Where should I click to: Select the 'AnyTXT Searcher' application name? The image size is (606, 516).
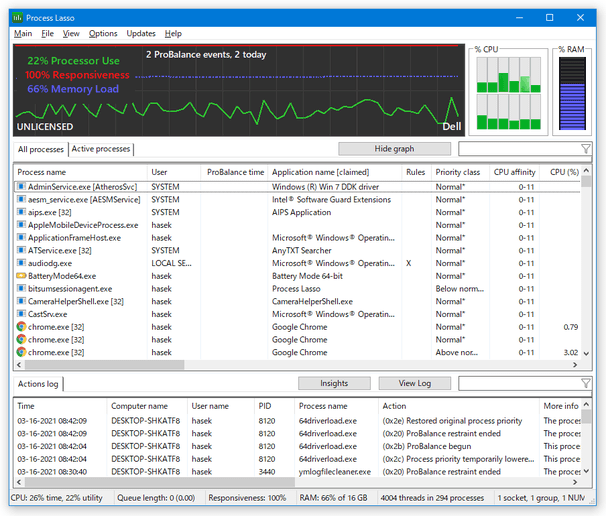[x=301, y=250]
